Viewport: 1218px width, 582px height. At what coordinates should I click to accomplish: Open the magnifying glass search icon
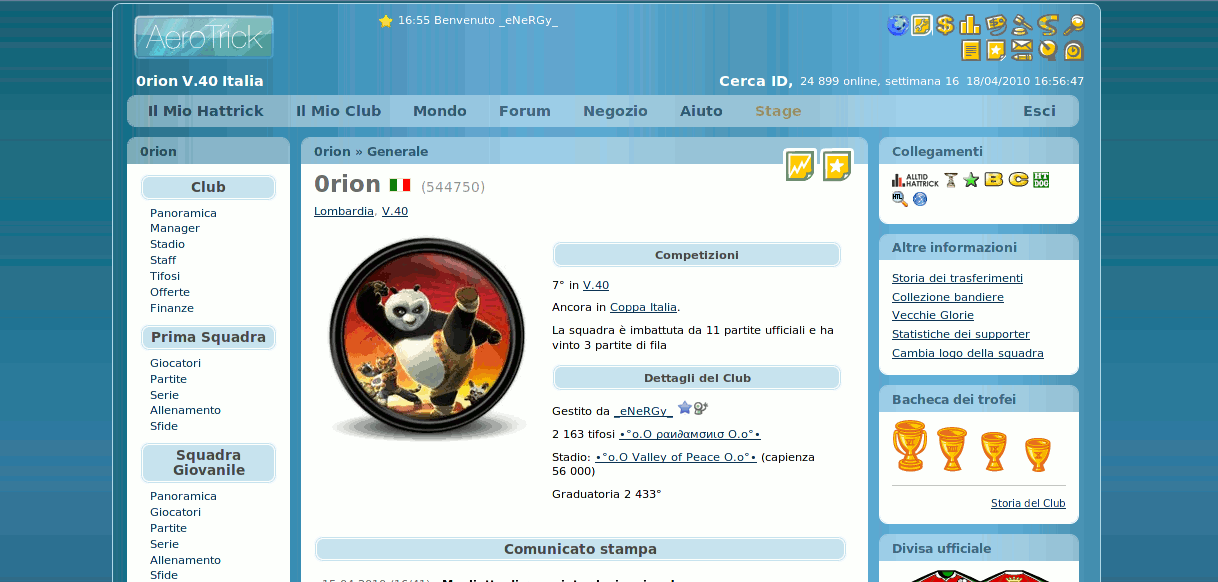1074,25
